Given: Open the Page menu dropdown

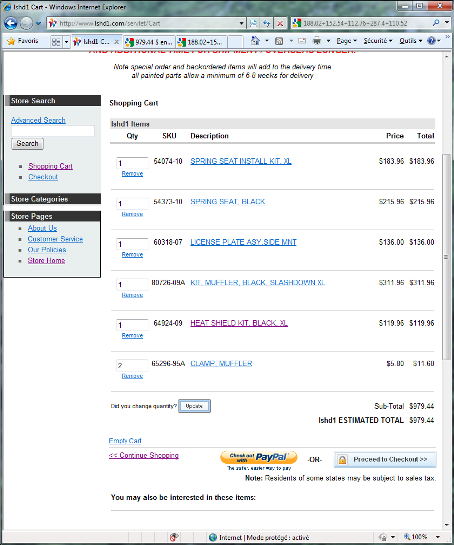Looking at the screenshot, I should [x=346, y=41].
